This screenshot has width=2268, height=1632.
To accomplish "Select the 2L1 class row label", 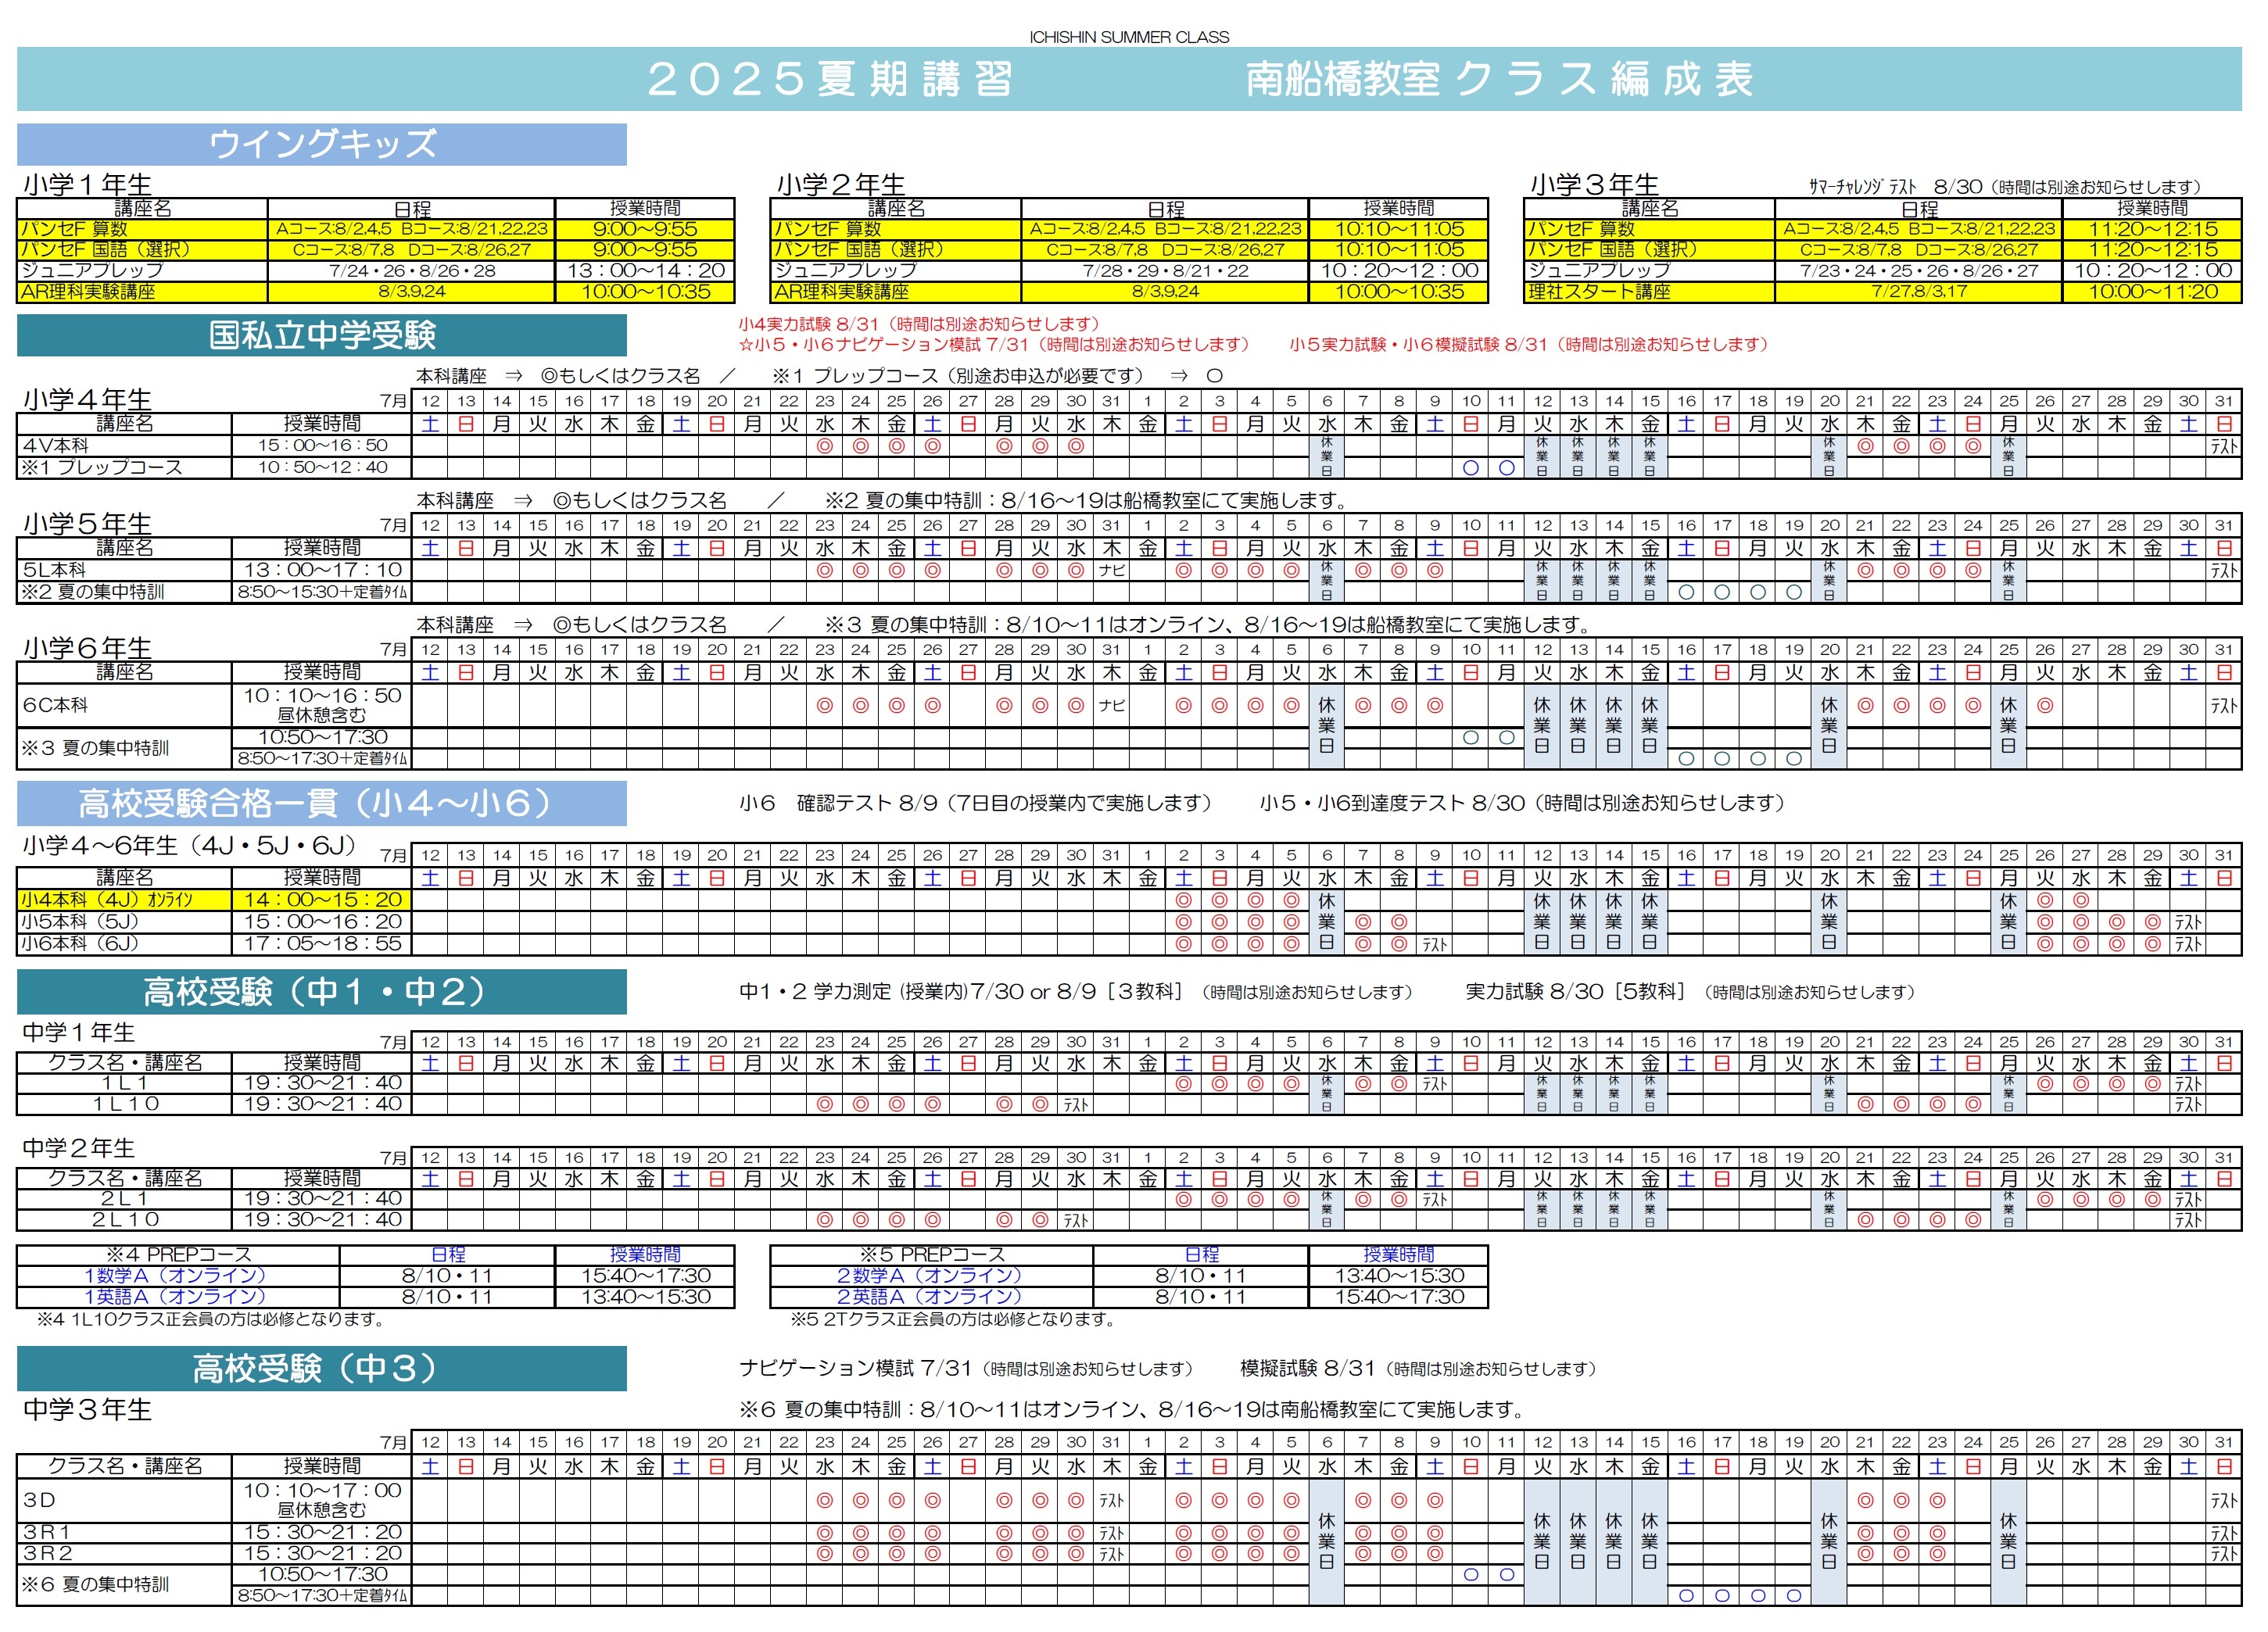I will pos(124,1198).
